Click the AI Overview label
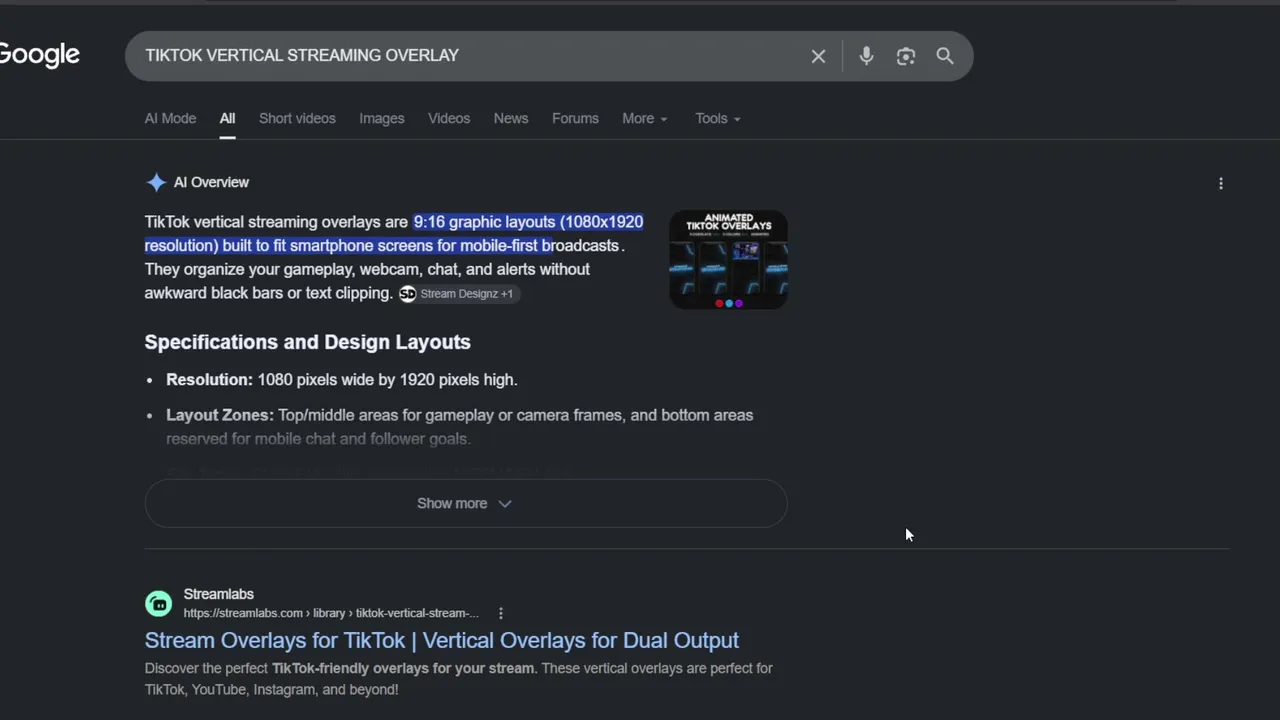The height and width of the screenshot is (720, 1280). [211, 182]
